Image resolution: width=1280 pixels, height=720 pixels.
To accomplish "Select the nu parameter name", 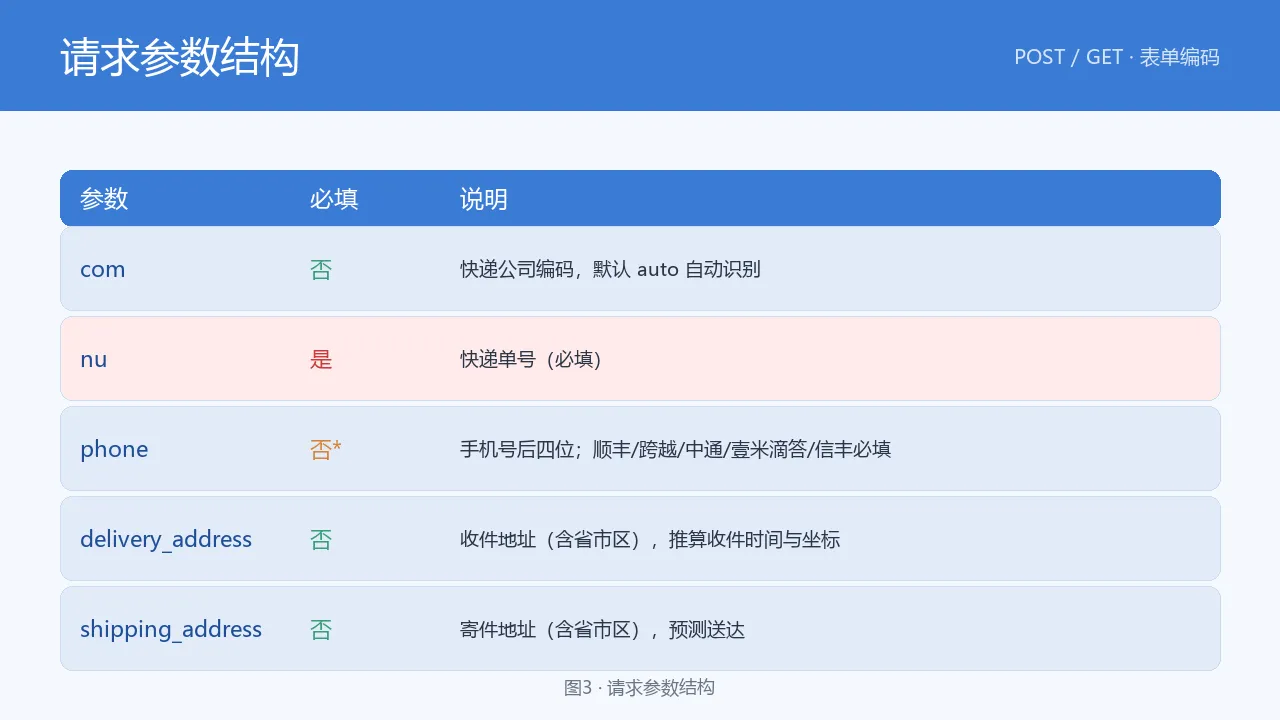I will pyautogui.click(x=93, y=359).
